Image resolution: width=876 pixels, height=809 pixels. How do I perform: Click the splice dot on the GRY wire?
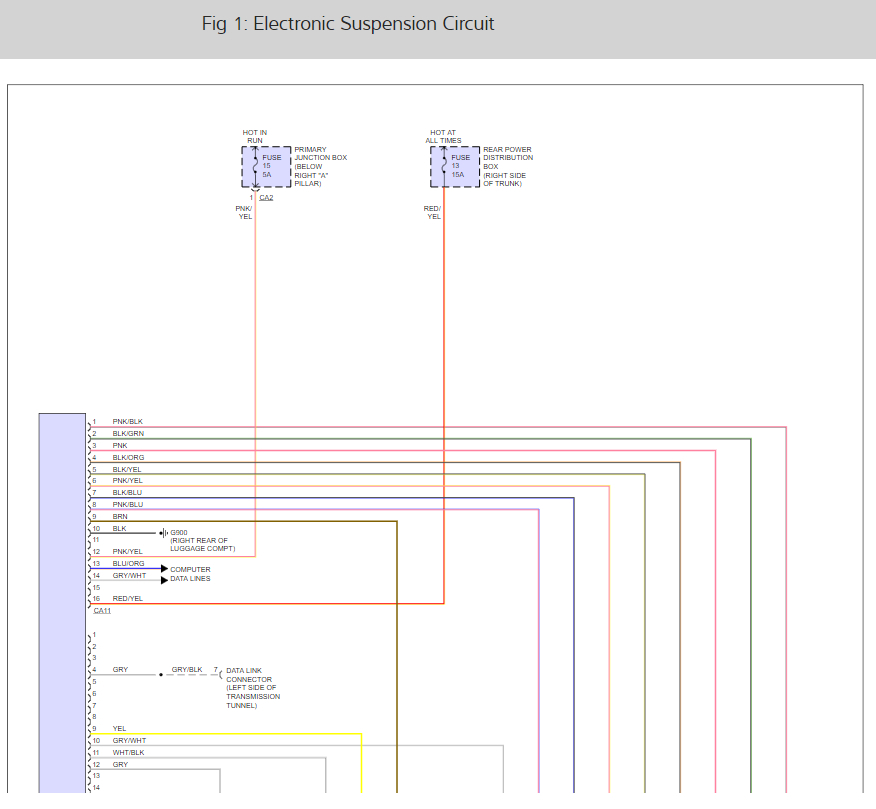click(160, 675)
